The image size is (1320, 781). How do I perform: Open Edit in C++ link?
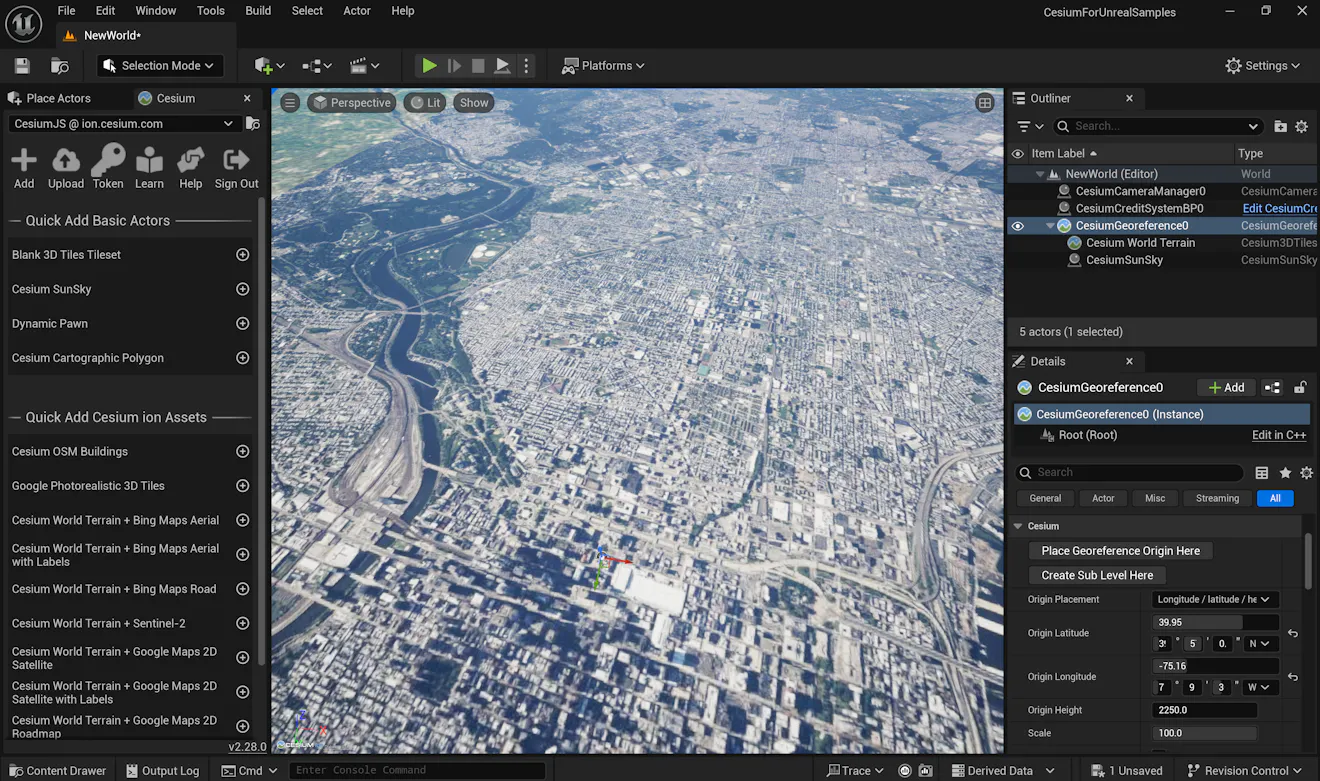[1279, 436]
